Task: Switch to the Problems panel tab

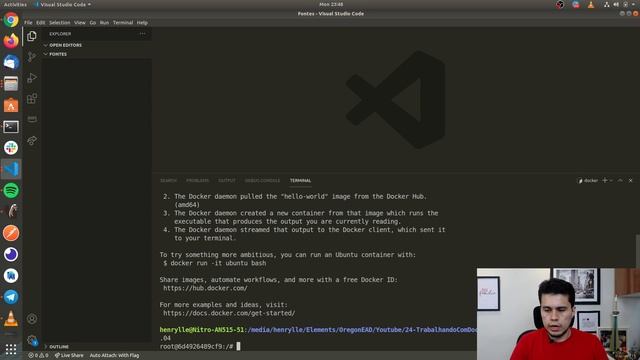Action: 198,181
